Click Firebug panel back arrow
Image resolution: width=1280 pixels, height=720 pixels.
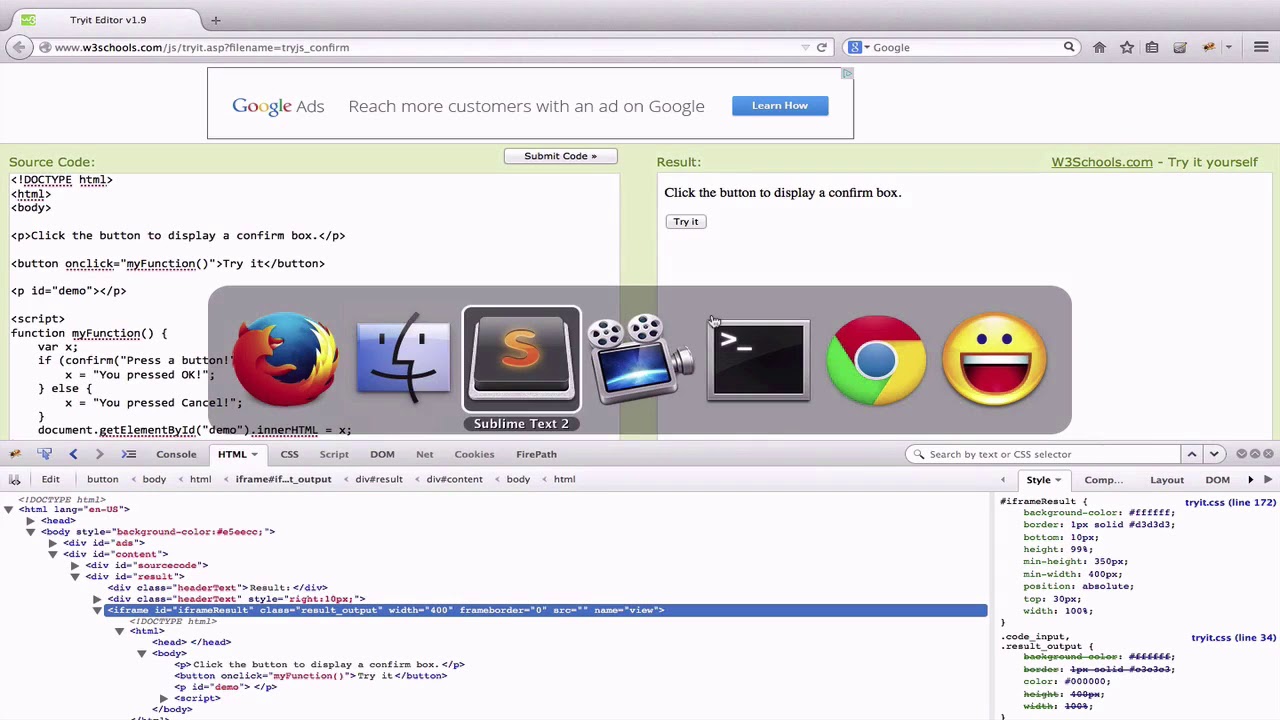pyautogui.click(x=73, y=454)
